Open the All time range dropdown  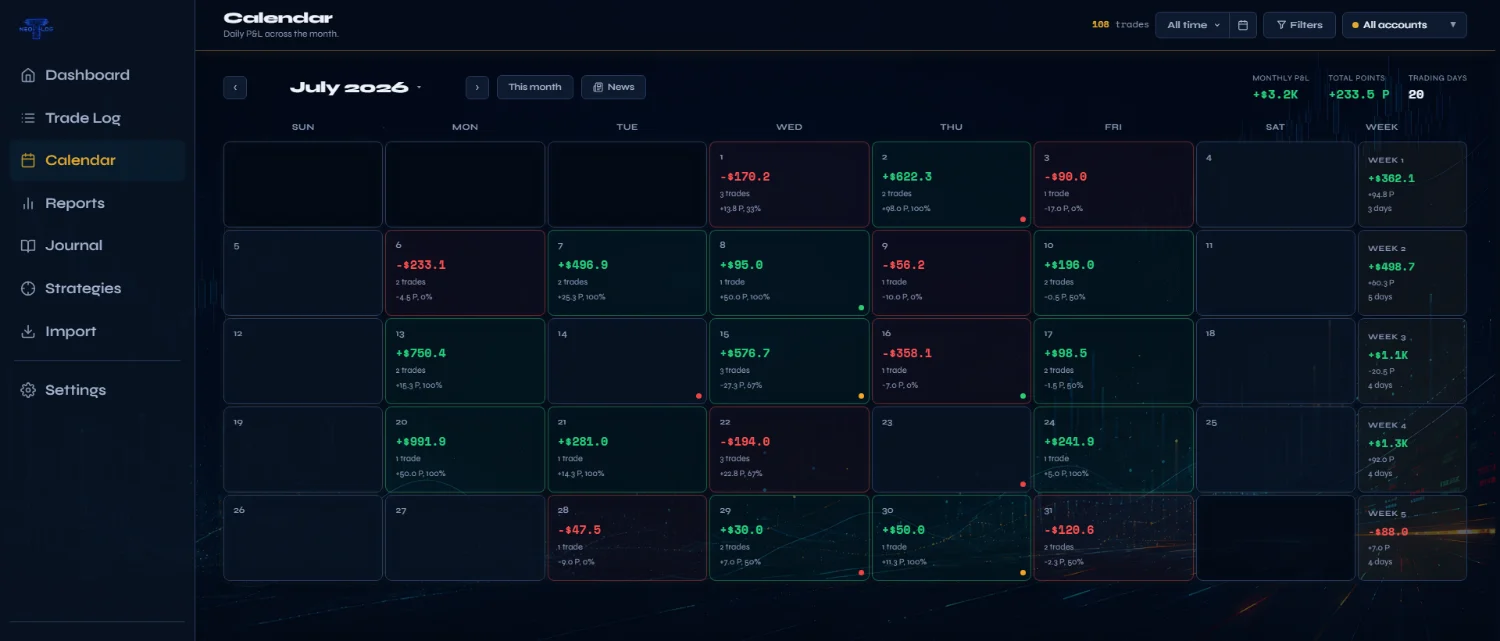1193,25
